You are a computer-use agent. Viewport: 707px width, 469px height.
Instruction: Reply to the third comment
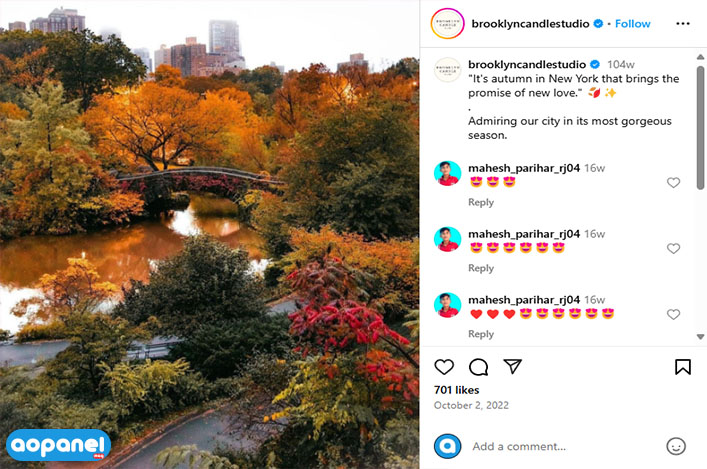pyautogui.click(x=481, y=334)
